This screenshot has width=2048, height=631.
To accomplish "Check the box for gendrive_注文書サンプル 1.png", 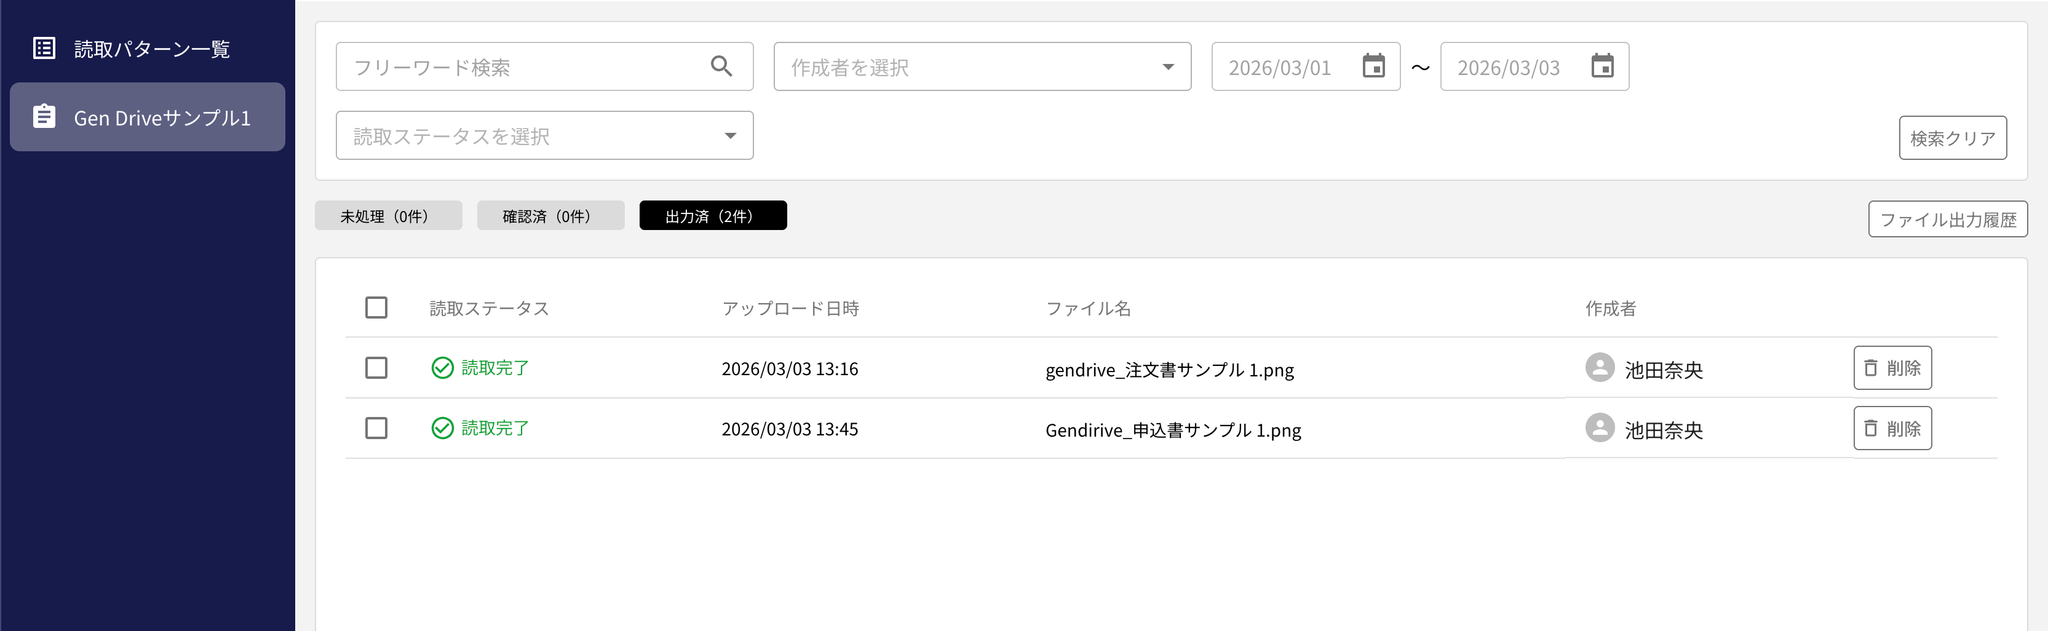I will [376, 368].
